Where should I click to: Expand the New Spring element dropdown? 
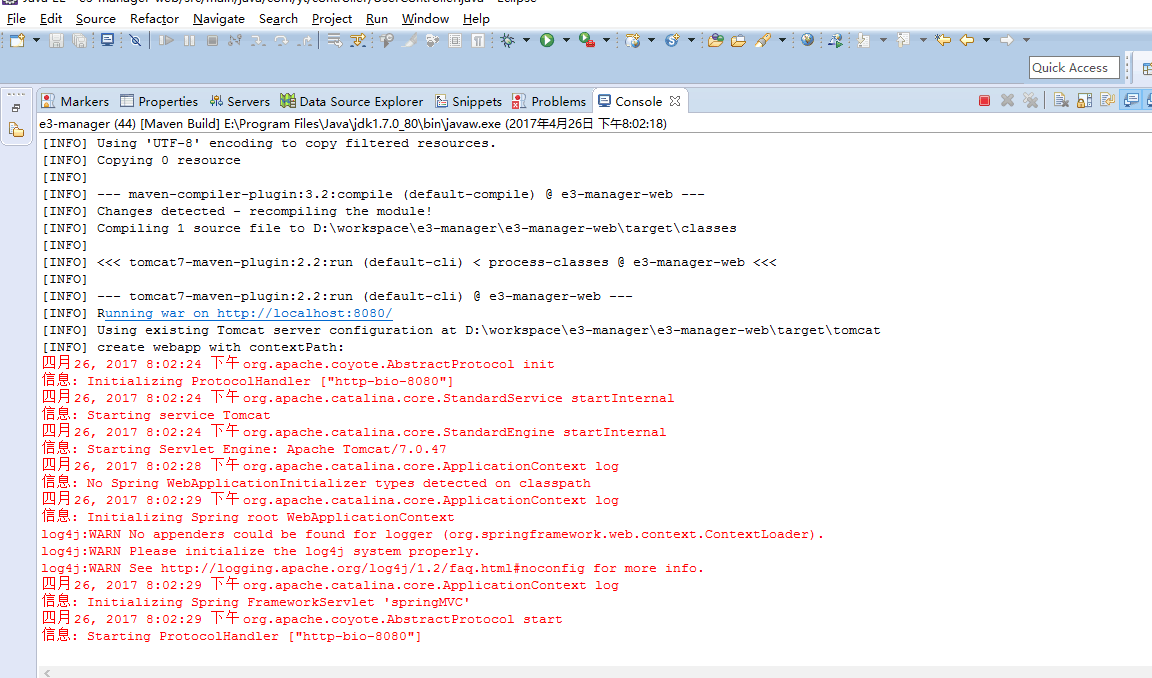pyautogui.click(x=691, y=40)
